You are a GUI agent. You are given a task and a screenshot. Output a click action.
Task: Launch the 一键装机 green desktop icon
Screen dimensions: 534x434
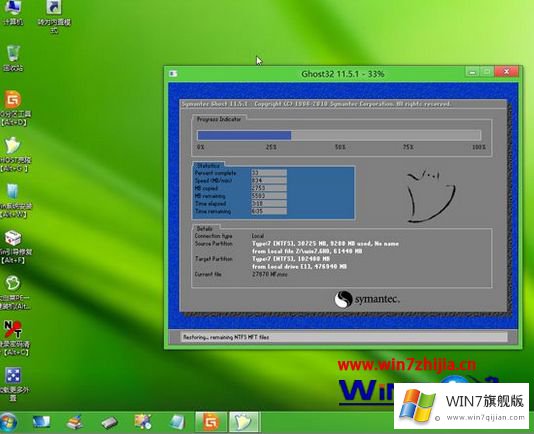[14, 292]
